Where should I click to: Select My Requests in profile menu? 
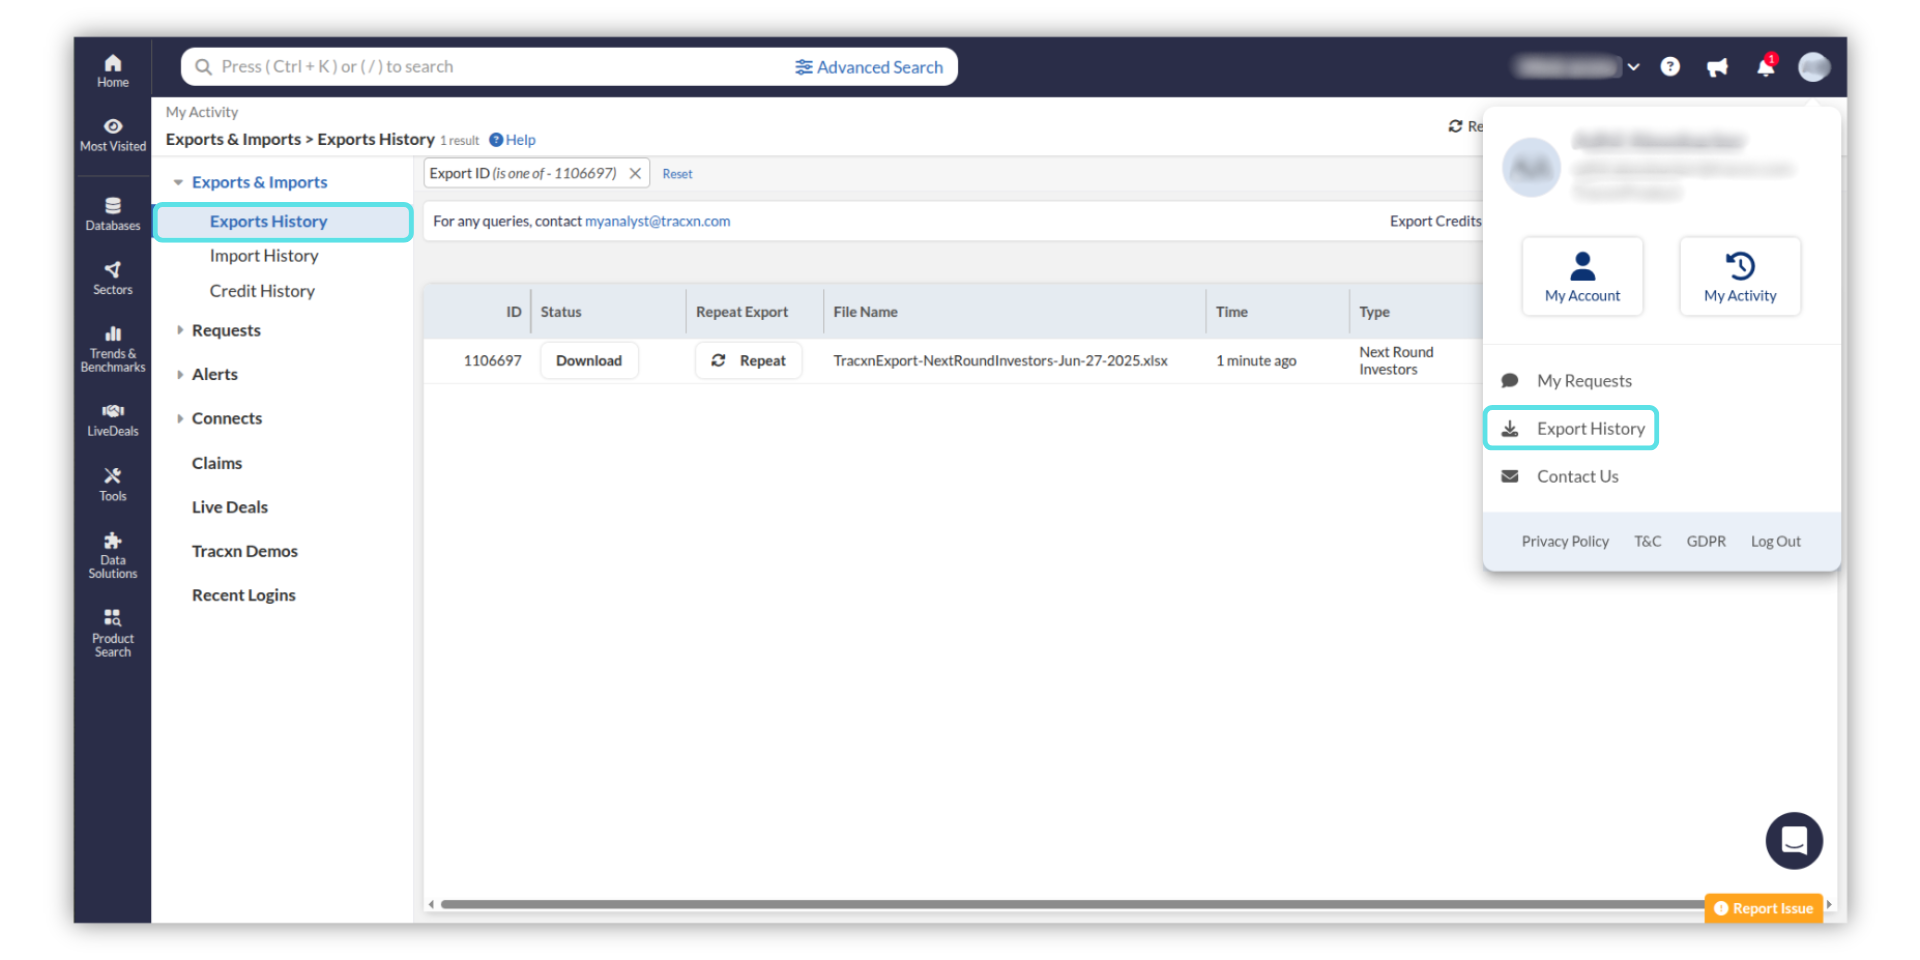[x=1583, y=380]
